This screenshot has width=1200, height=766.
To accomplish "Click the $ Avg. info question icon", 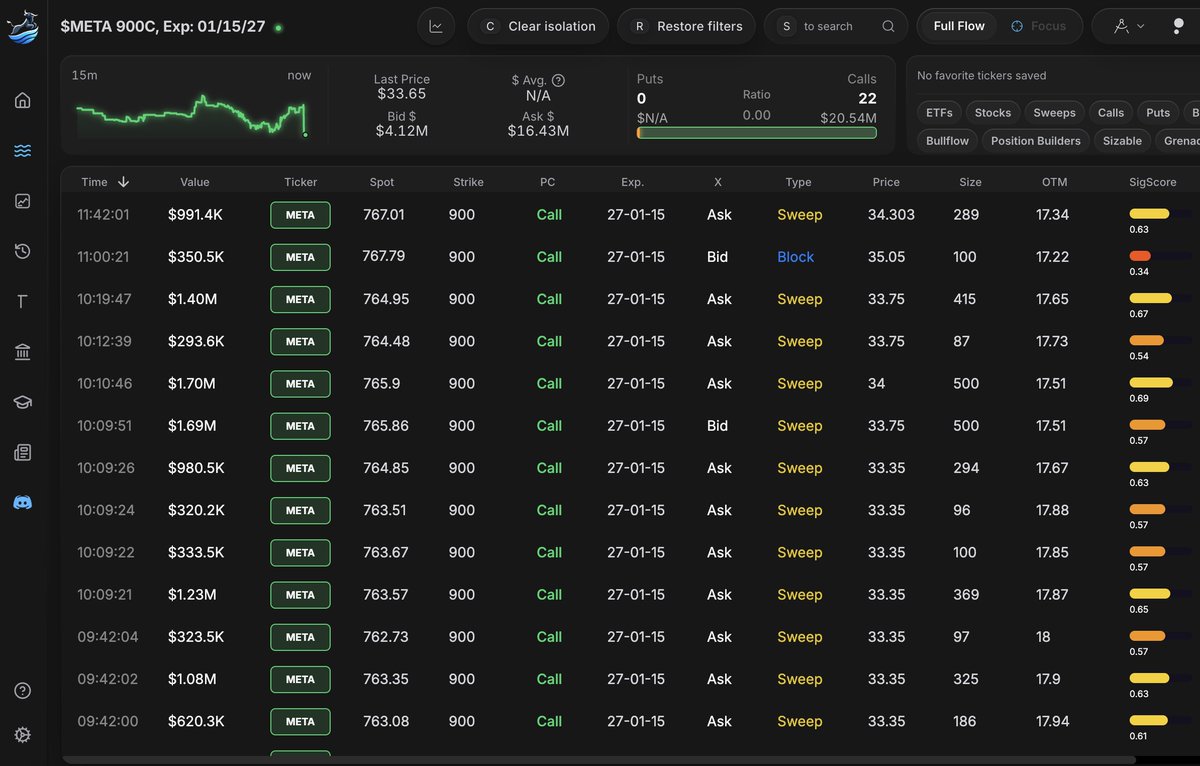I will point(558,80).
